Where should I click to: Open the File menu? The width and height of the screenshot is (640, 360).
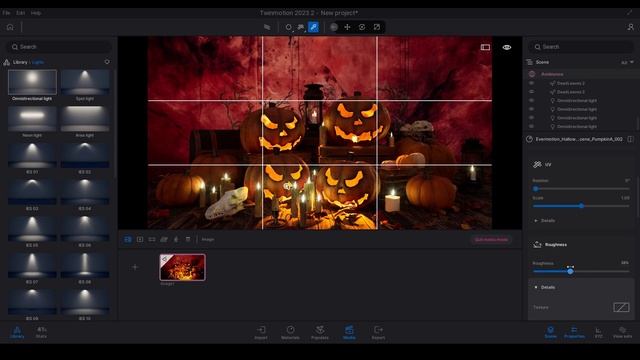(x=7, y=13)
